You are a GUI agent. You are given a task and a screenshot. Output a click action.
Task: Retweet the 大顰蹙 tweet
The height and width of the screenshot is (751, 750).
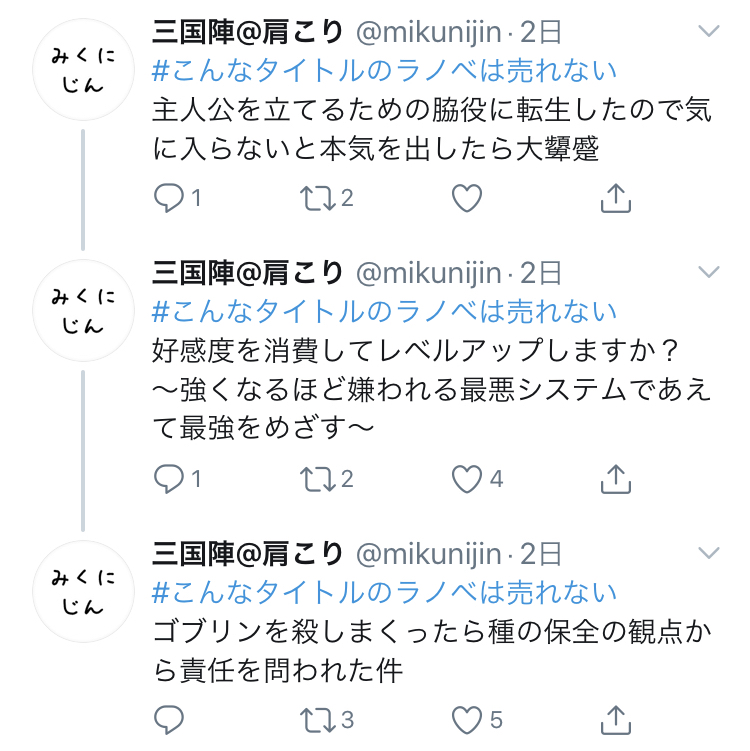tap(316, 198)
